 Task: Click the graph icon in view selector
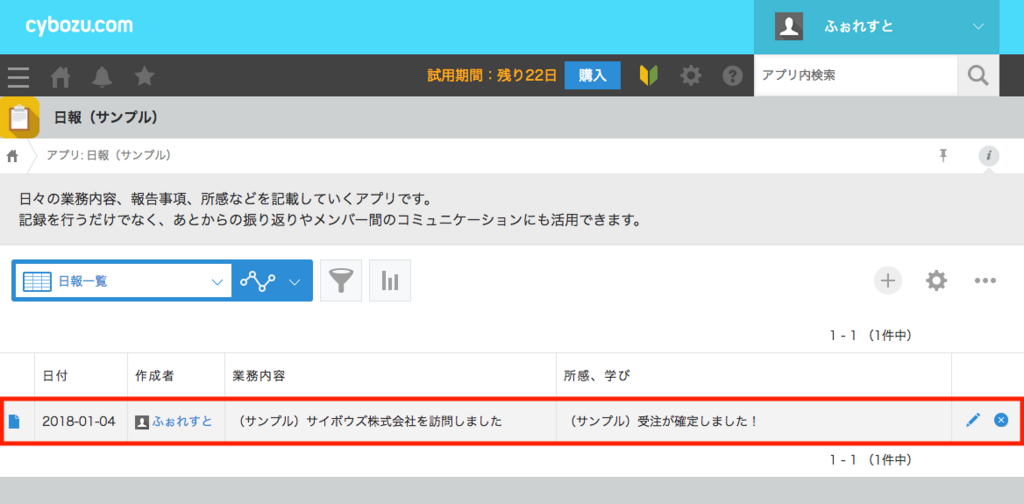257,281
